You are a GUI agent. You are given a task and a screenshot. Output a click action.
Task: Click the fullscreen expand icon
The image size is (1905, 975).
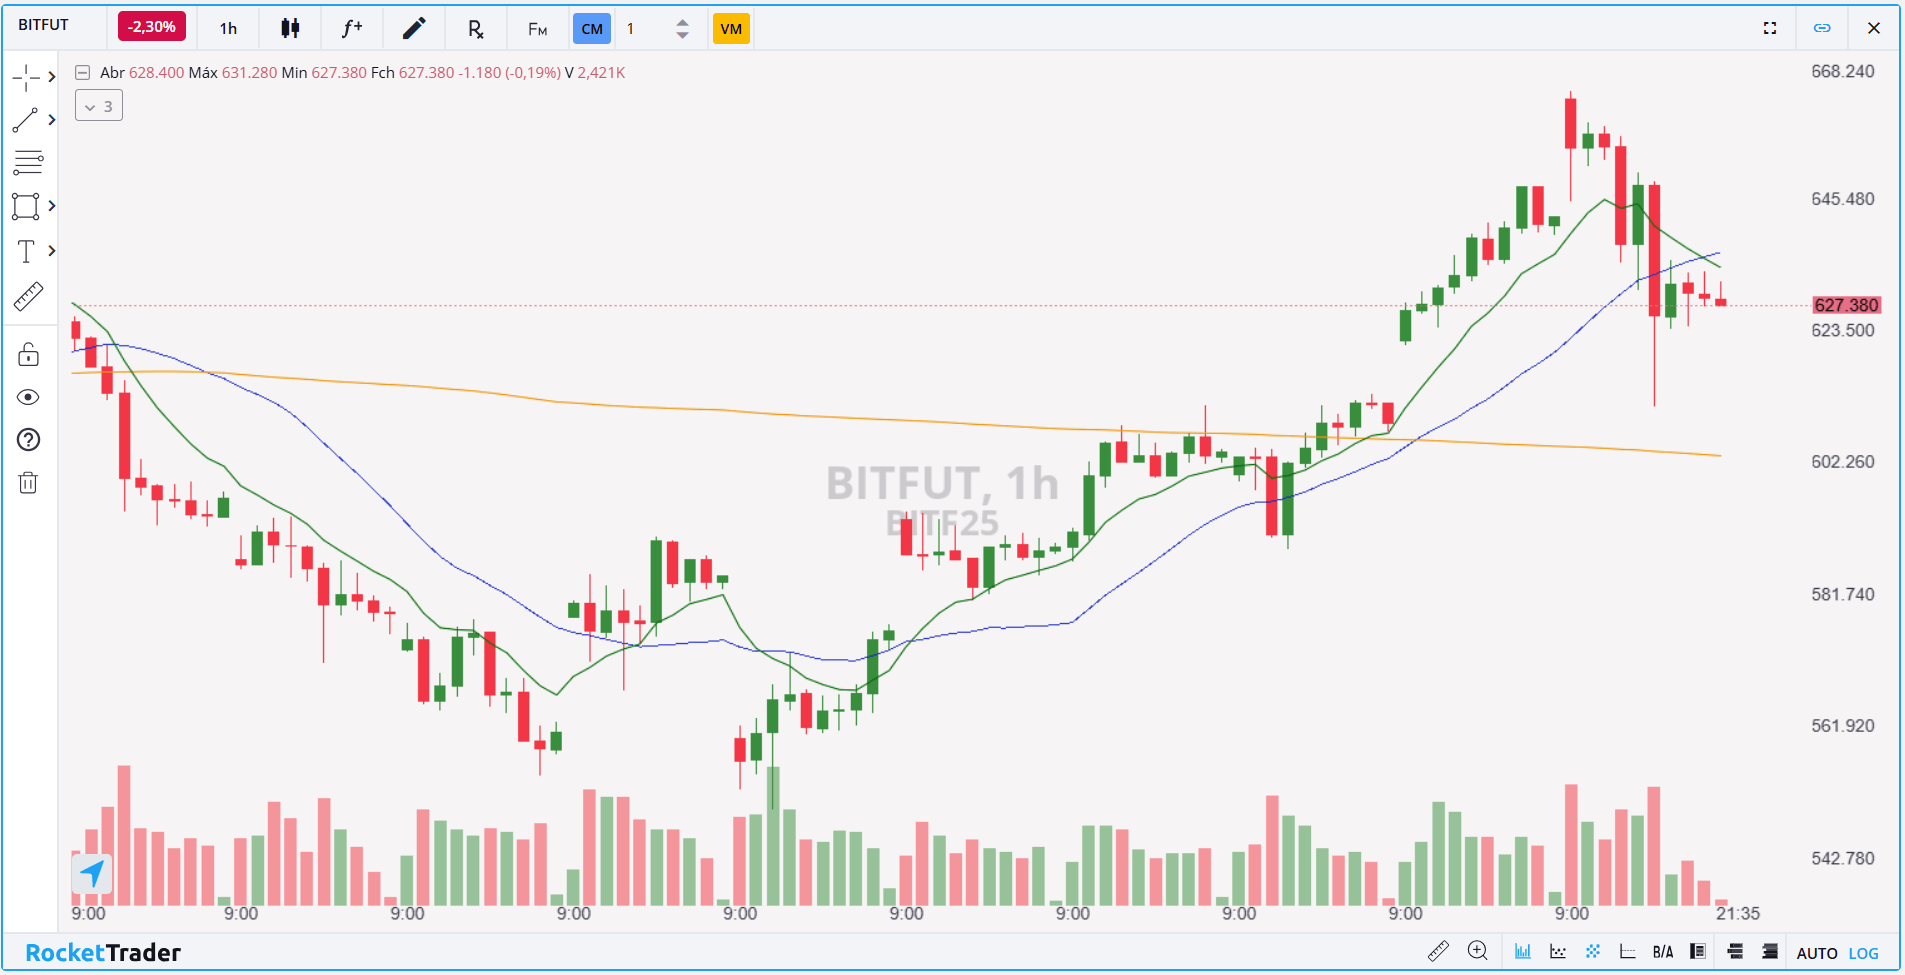click(x=1770, y=28)
